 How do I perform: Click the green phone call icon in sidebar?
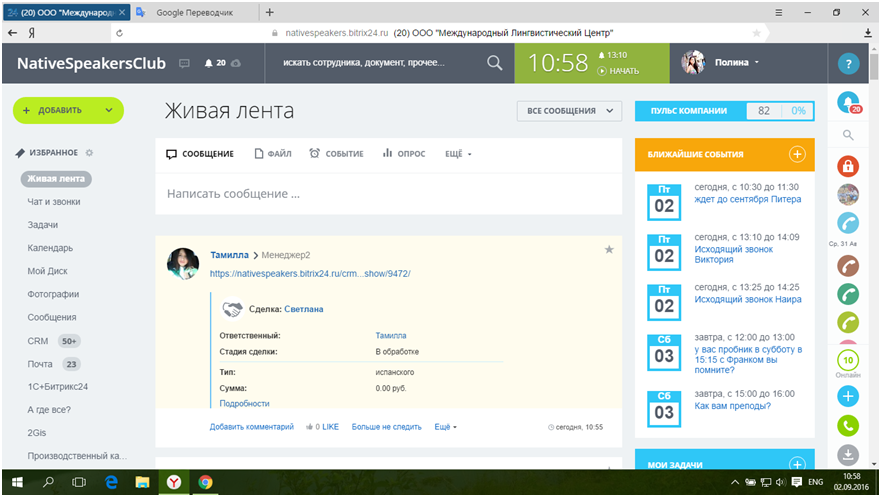pyautogui.click(x=848, y=426)
